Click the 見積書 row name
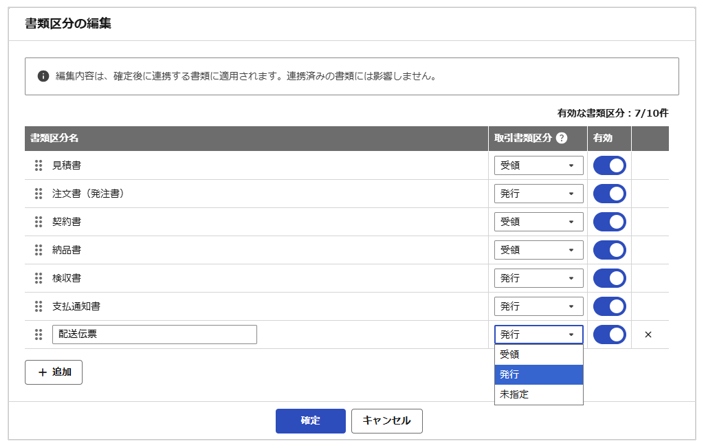Image resolution: width=703 pixels, height=448 pixels. tap(66, 165)
